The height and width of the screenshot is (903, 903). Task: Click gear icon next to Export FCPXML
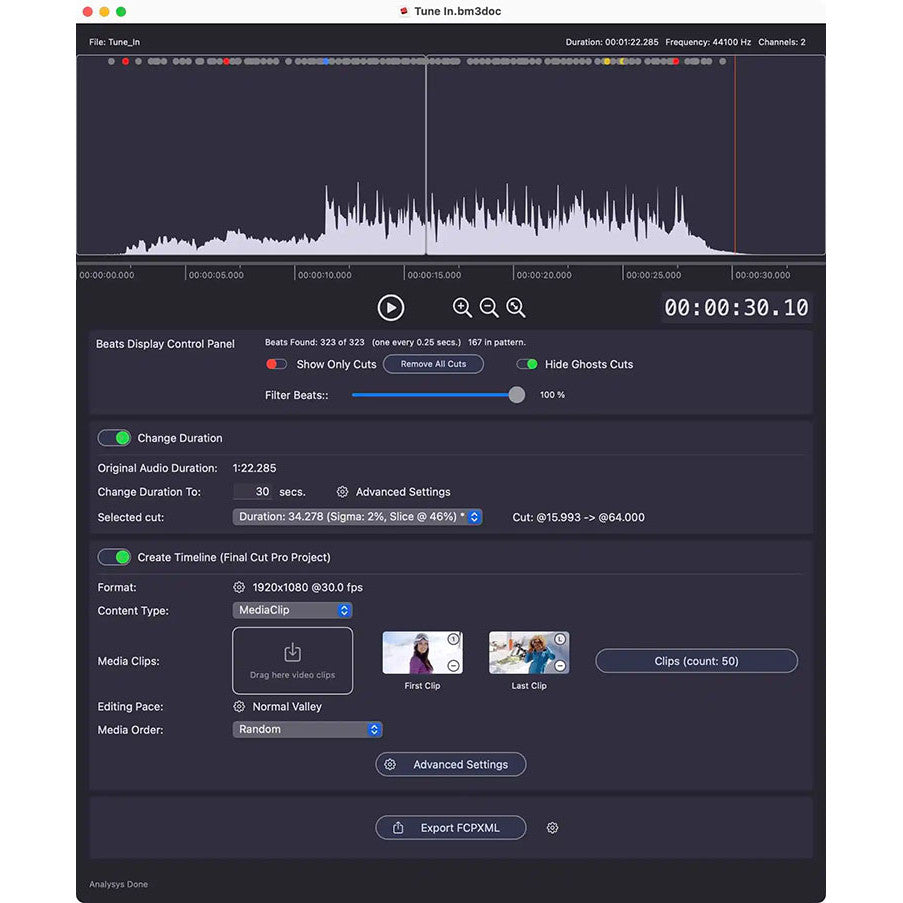point(552,828)
